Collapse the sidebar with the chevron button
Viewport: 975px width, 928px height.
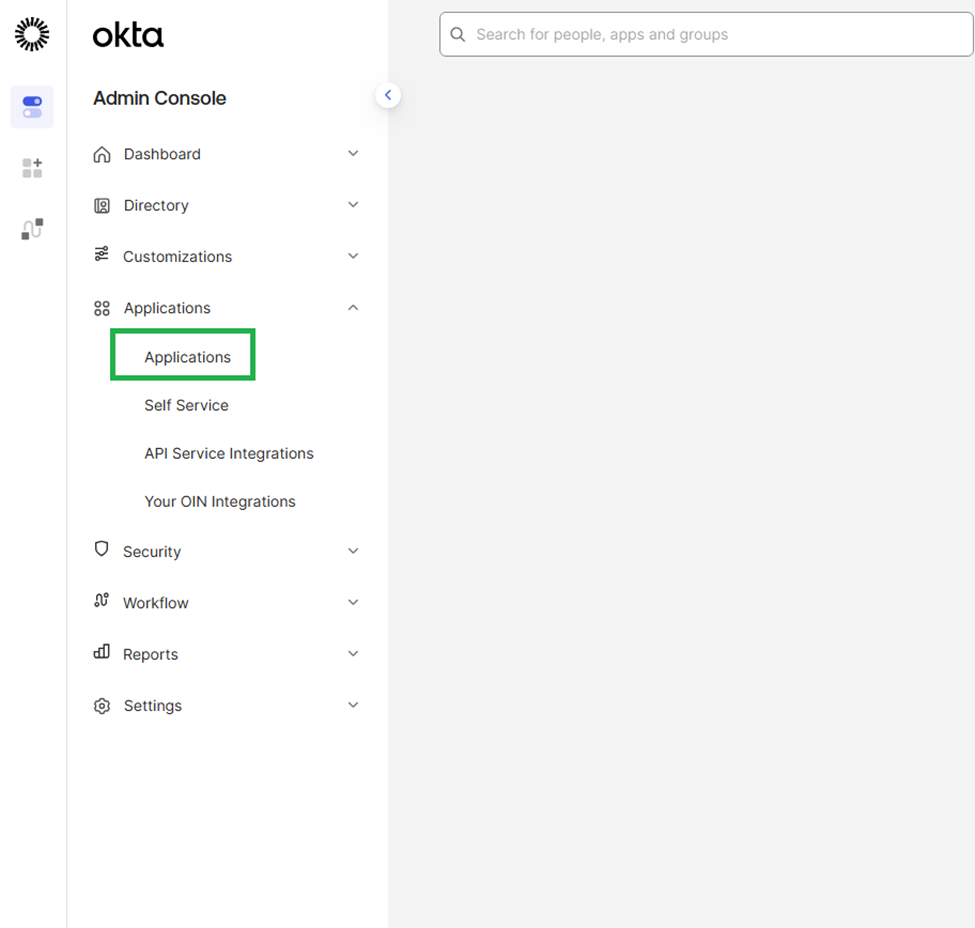pyautogui.click(x=388, y=95)
